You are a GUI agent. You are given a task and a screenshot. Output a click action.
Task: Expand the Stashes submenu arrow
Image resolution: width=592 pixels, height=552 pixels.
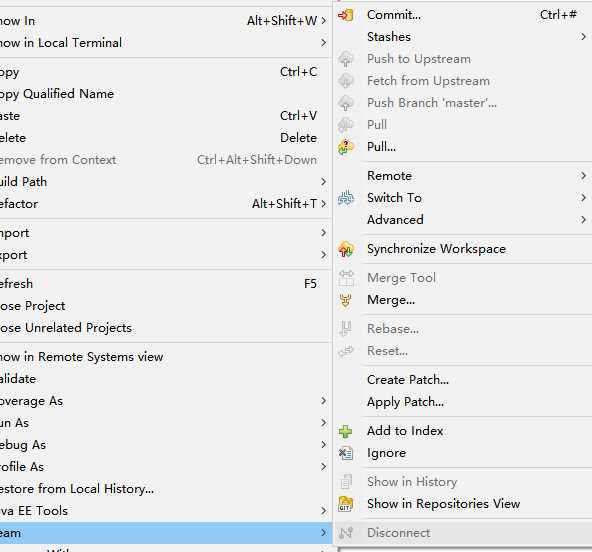[583, 37]
